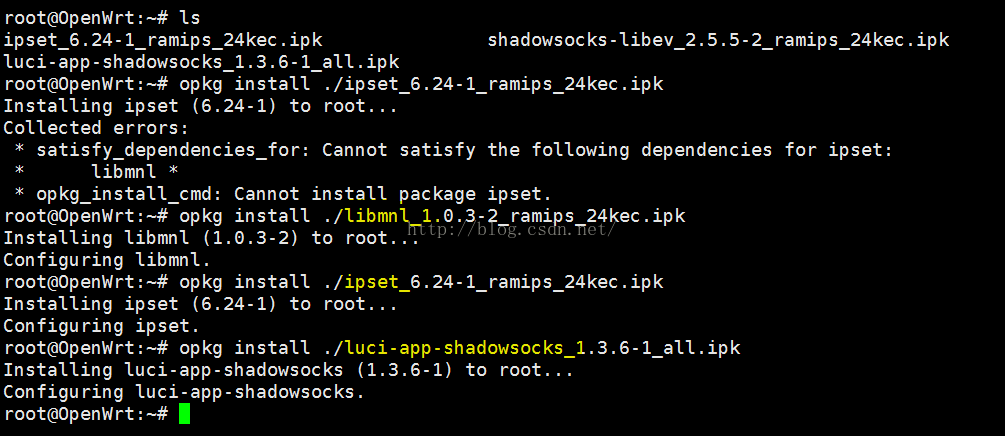Select luci-app-shadowsocks_1.3.6-1_all.ipk in the ls output
This screenshot has height=436, width=1005.
pyautogui.click(x=202, y=62)
